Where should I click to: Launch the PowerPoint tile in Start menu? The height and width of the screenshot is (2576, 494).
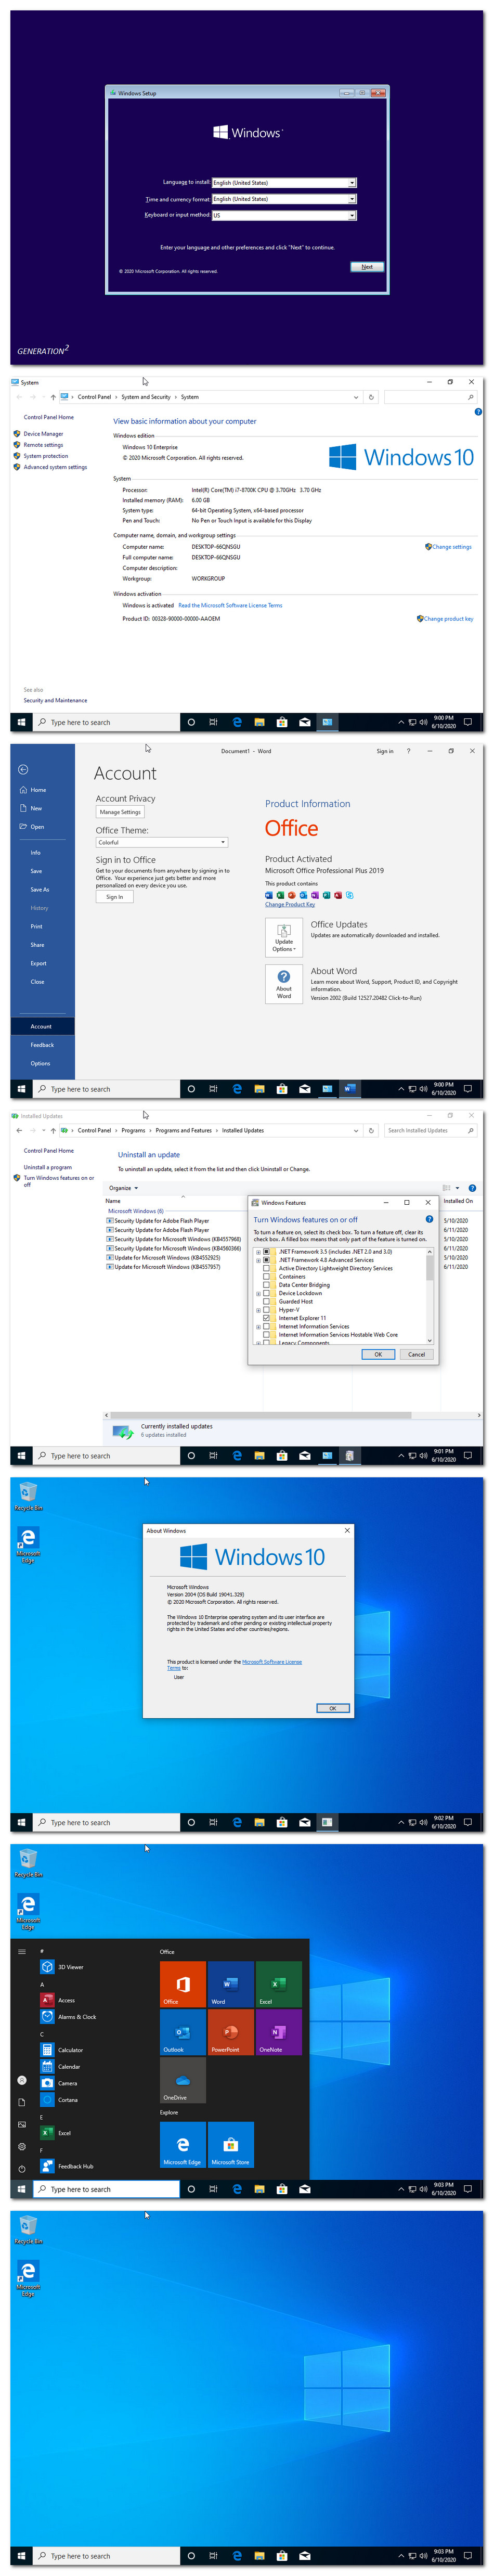tap(231, 2032)
